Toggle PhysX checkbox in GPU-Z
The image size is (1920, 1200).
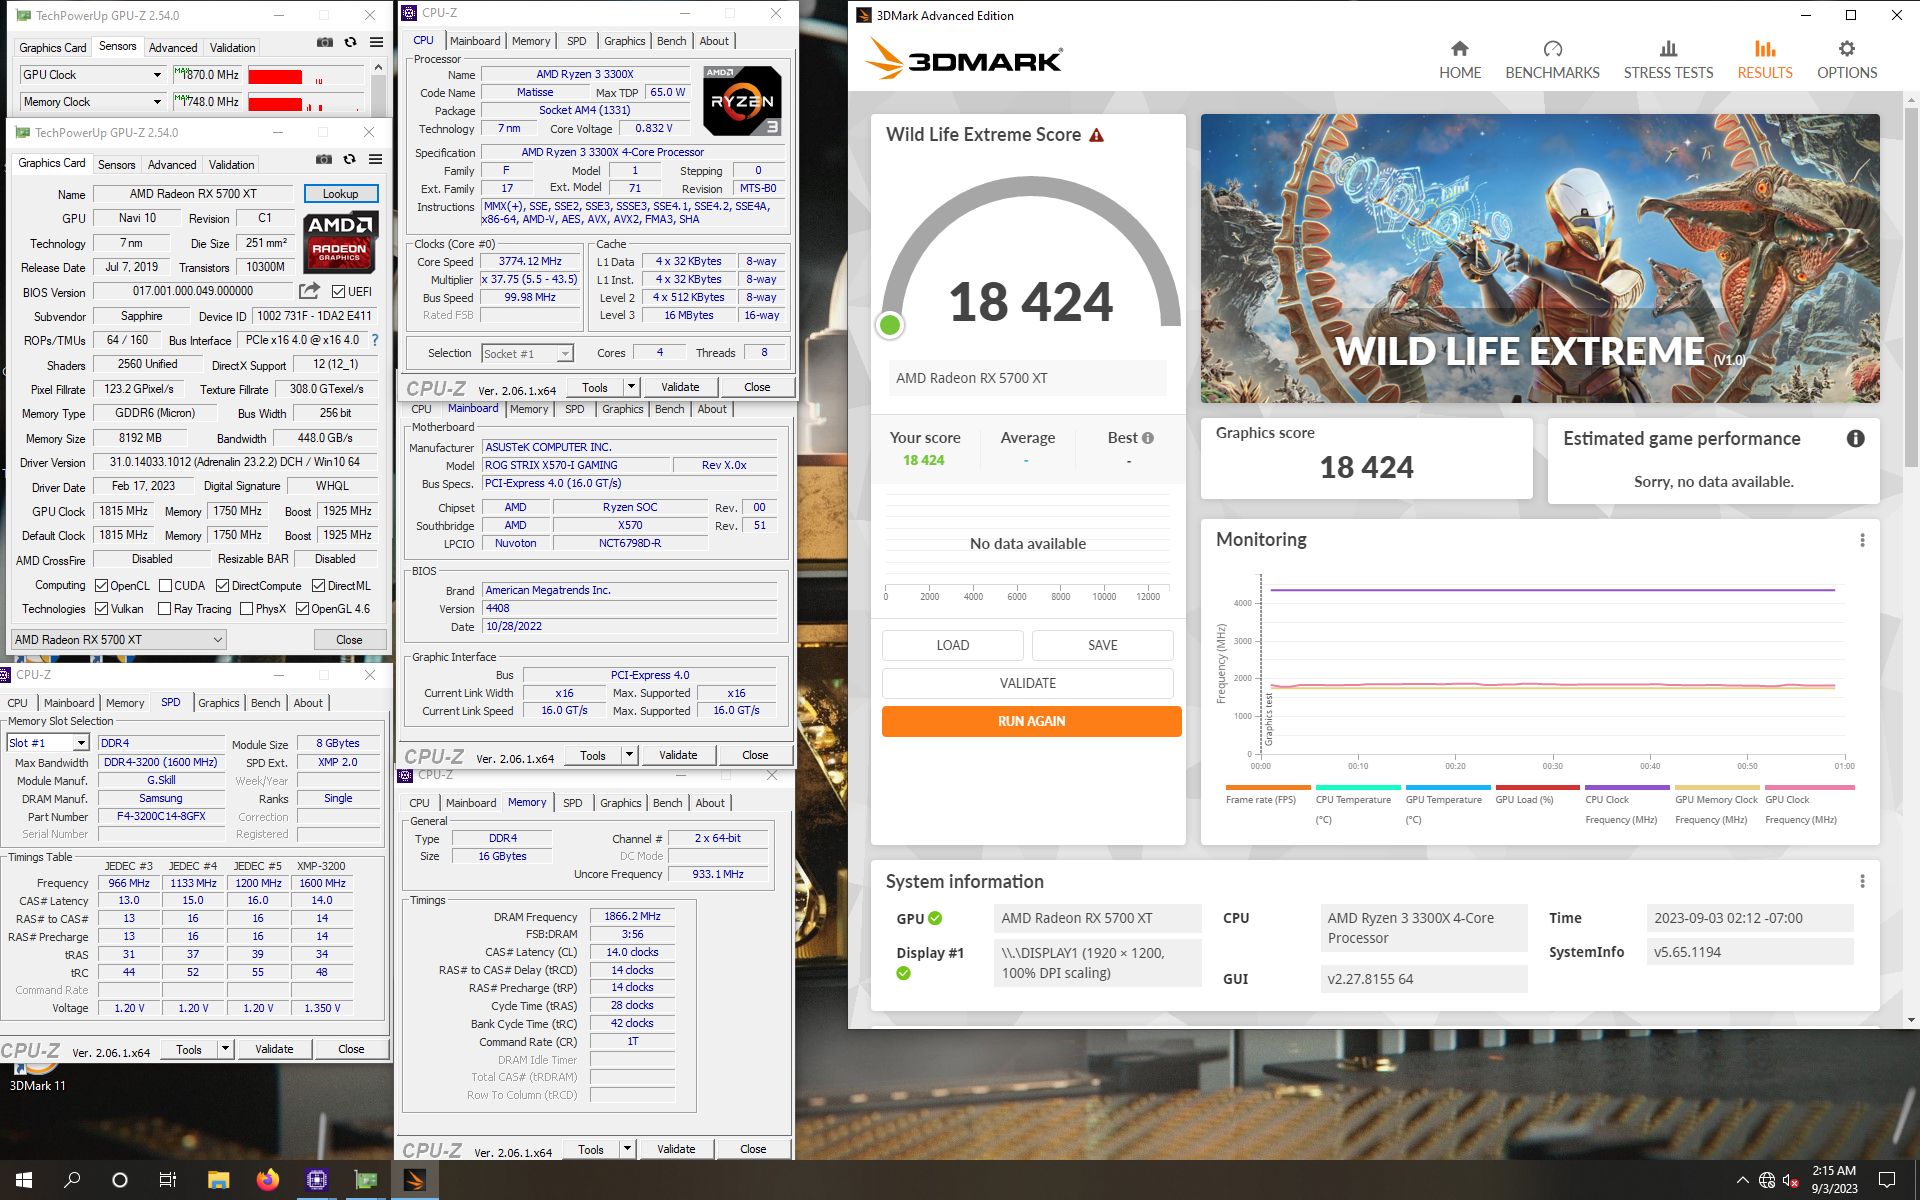click(x=246, y=609)
